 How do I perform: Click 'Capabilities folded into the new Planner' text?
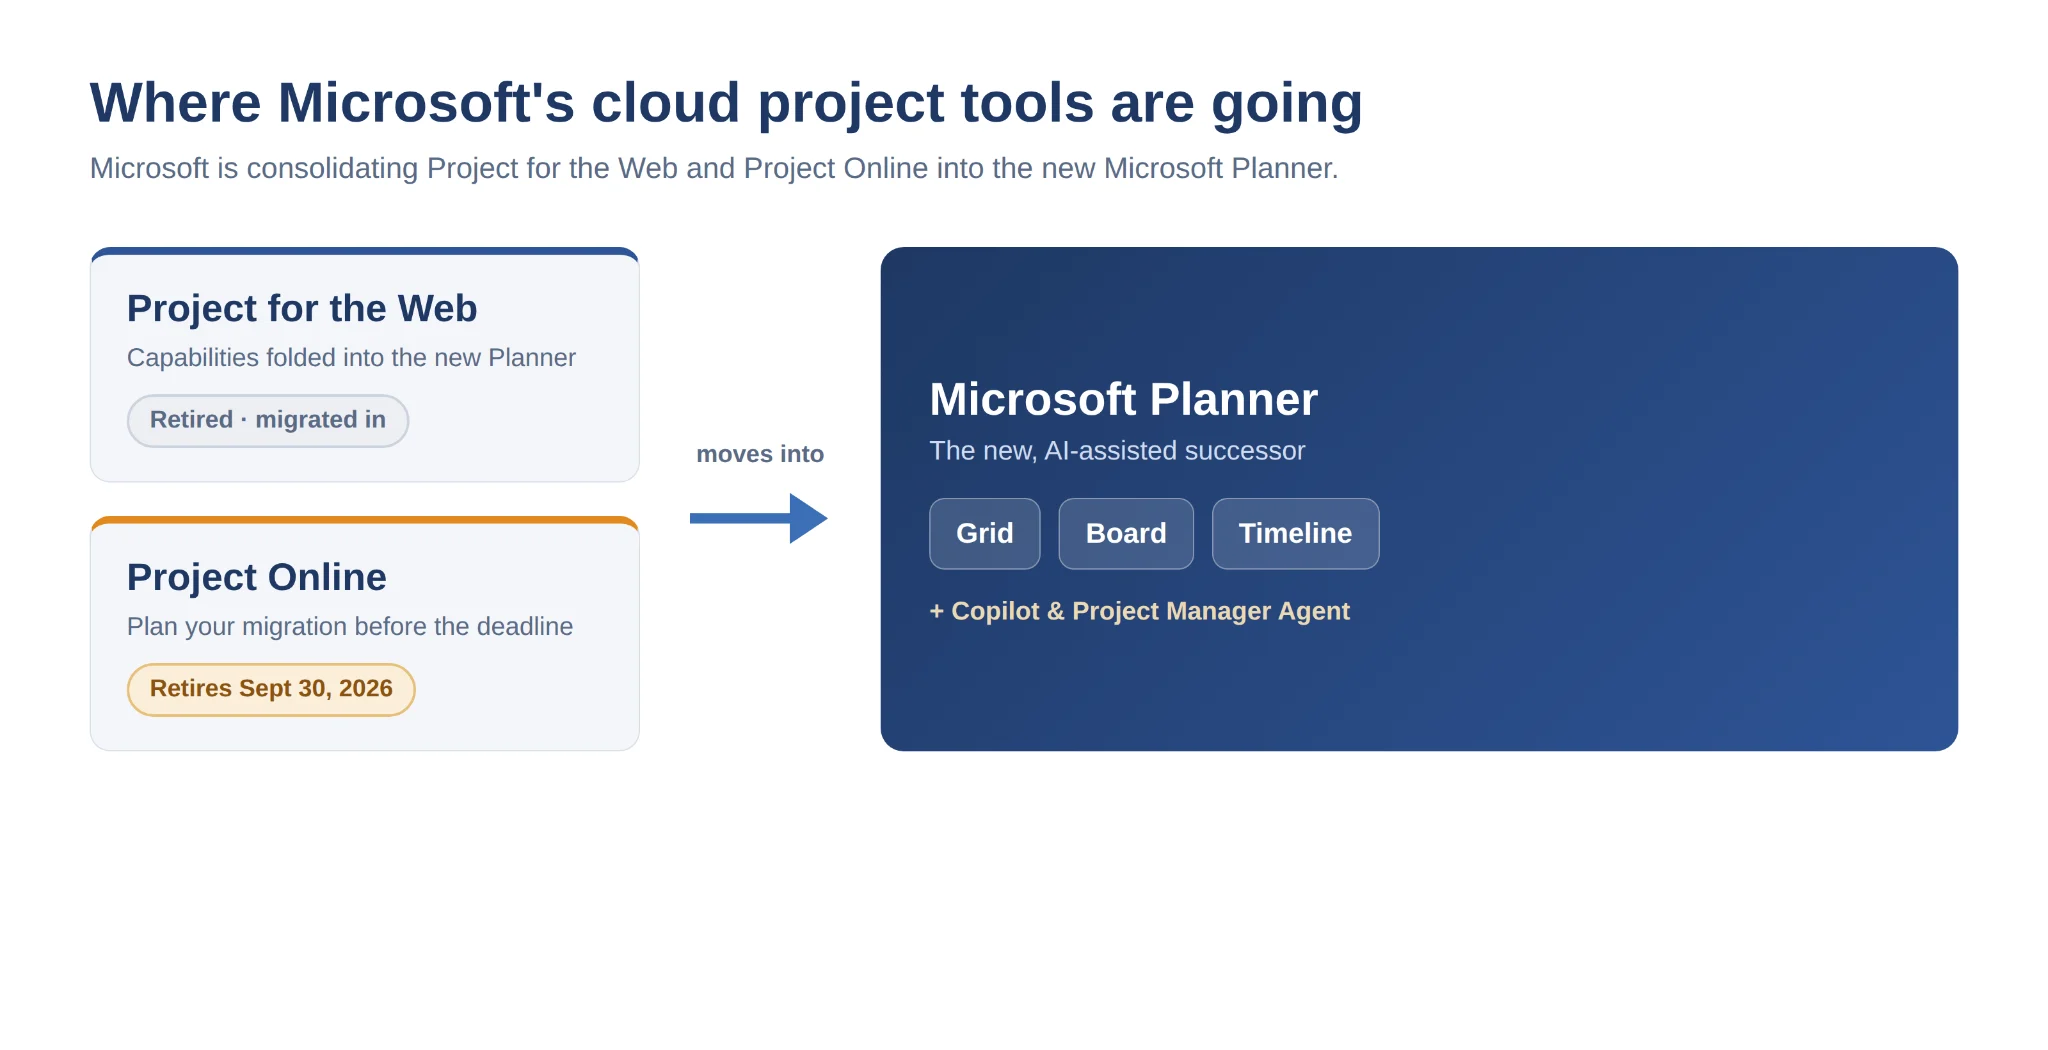(x=351, y=358)
